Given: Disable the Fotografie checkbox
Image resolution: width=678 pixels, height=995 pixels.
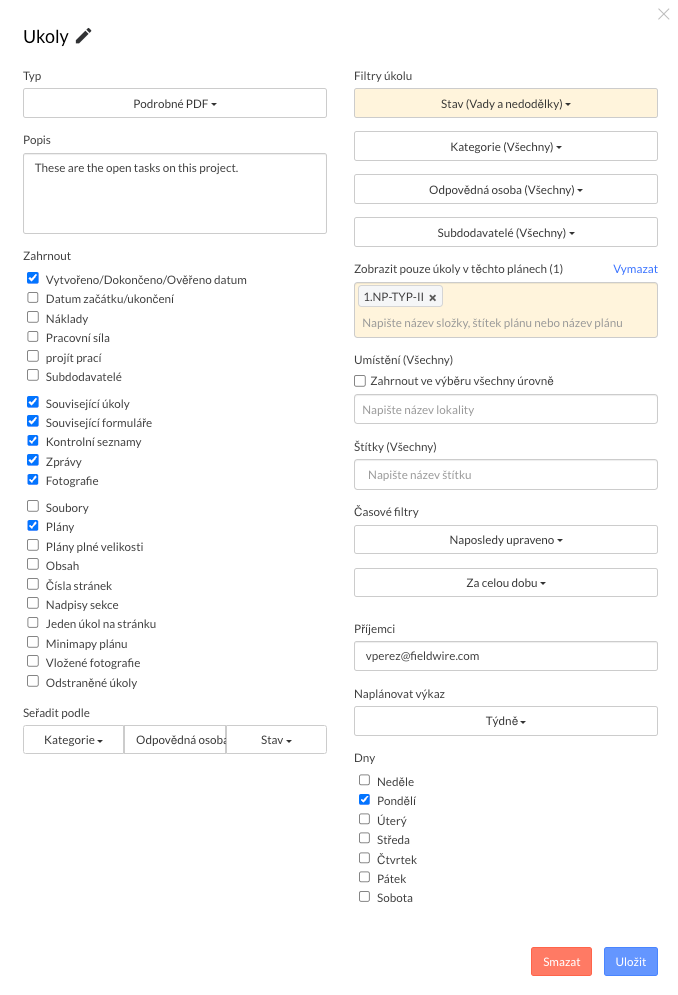Looking at the screenshot, I should [32, 480].
